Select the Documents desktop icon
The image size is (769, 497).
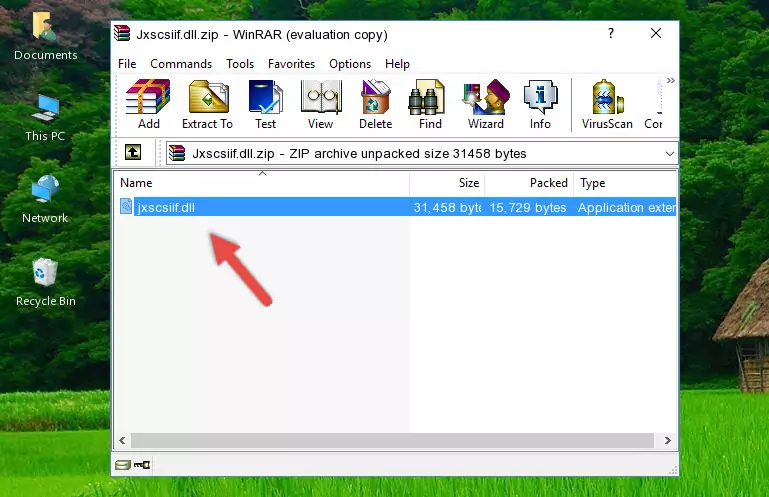click(x=46, y=36)
